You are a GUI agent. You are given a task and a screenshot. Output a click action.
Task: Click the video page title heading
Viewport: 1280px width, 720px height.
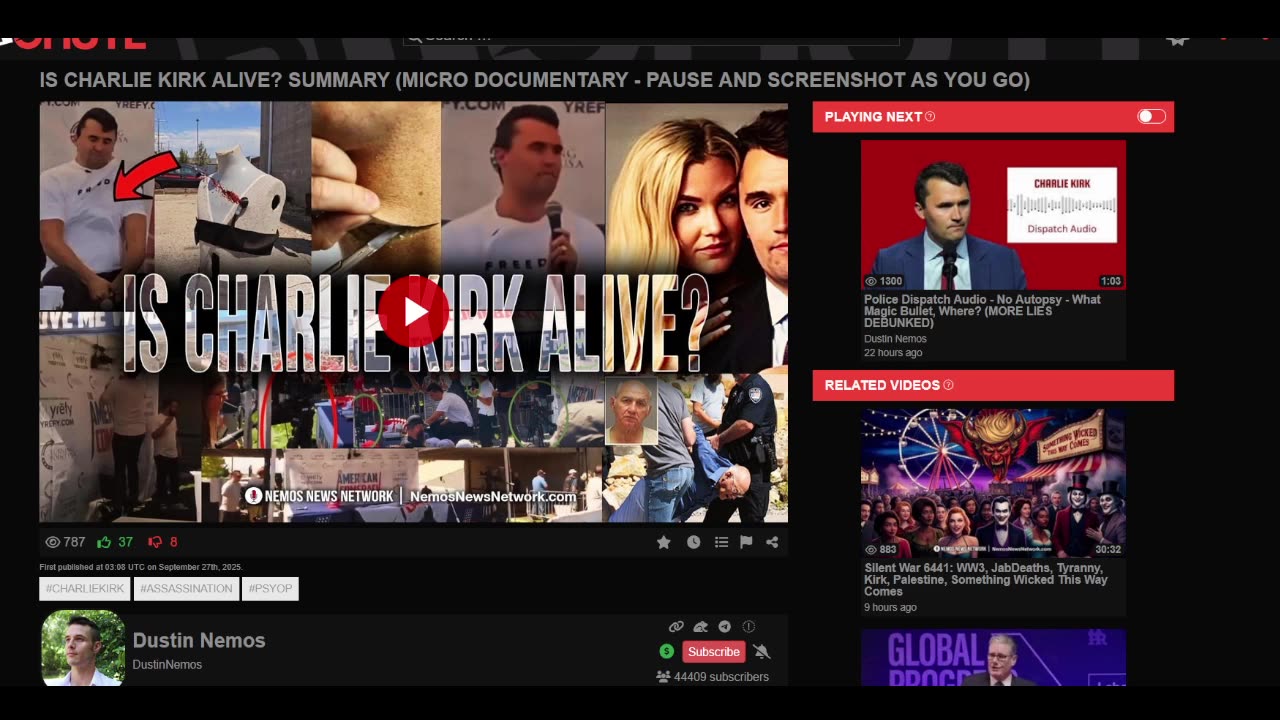point(535,80)
